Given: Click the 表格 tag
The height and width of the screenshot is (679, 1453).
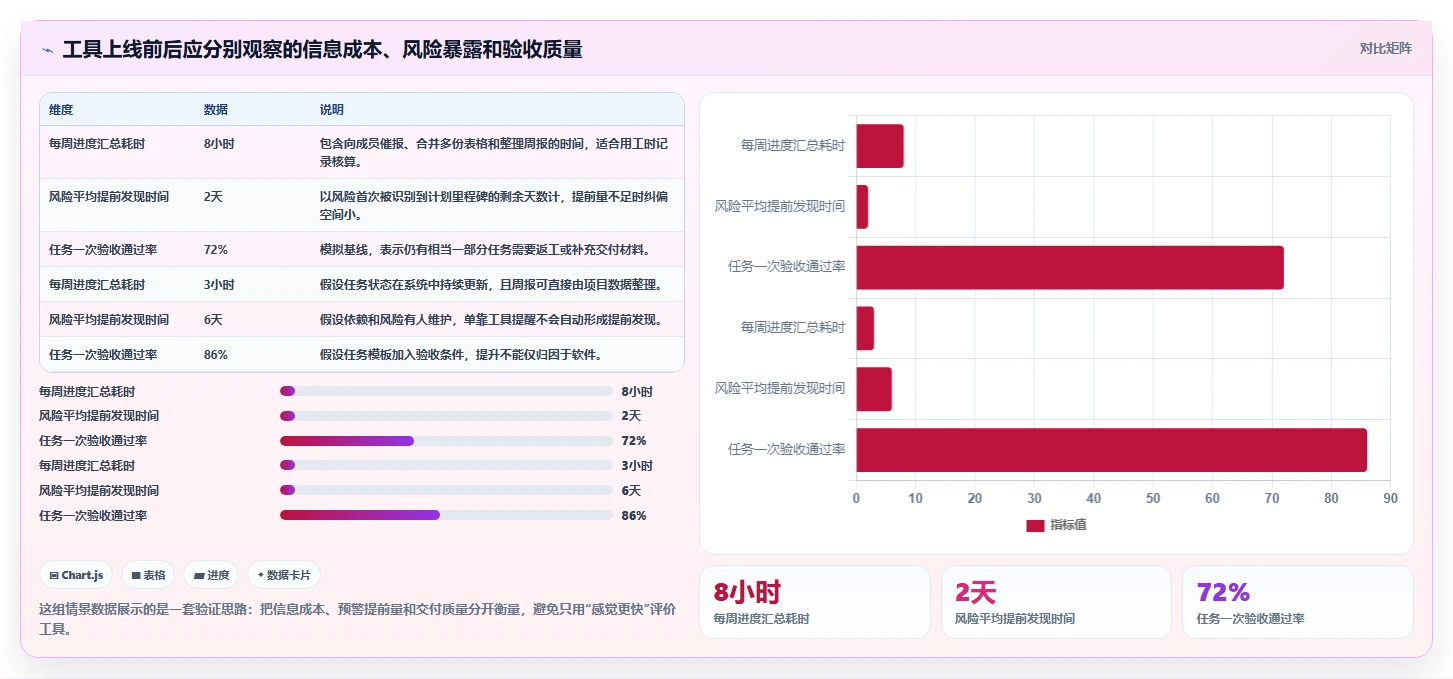Looking at the screenshot, I should tap(148, 575).
